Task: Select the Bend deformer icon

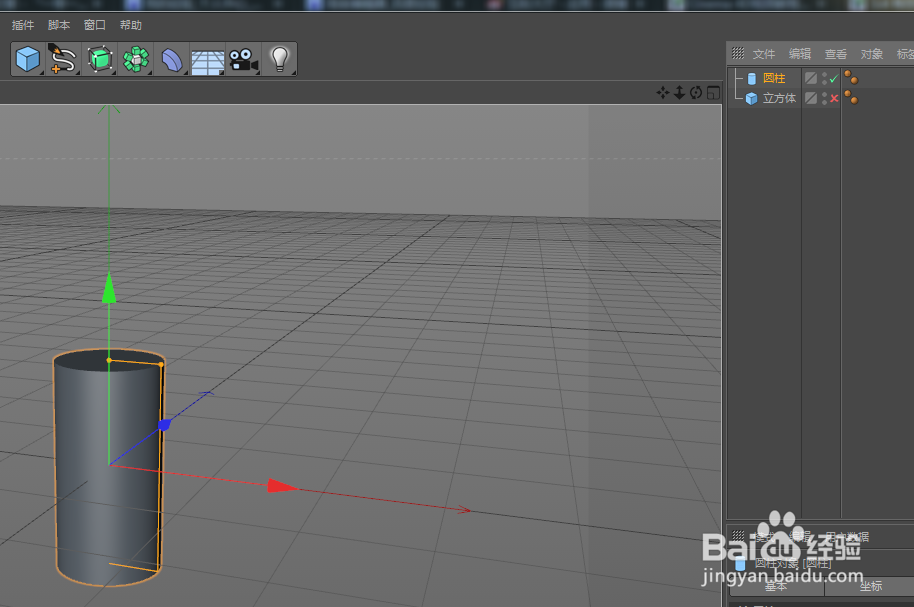Action: point(170,58)
